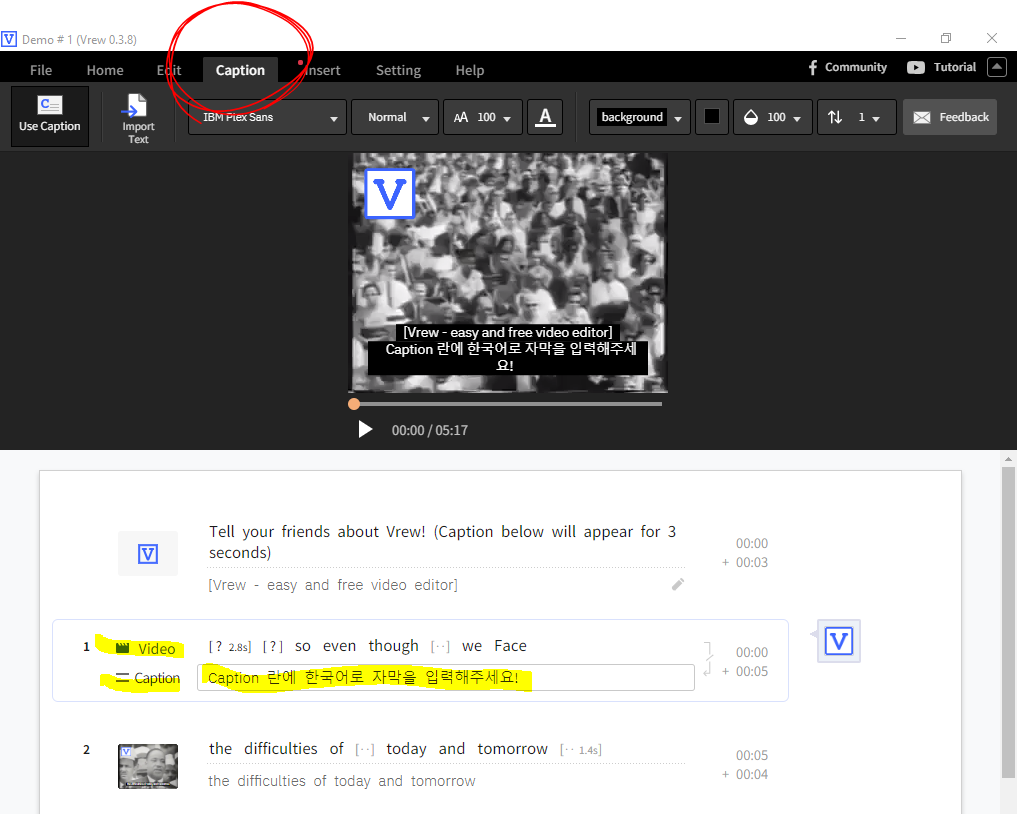The height and width of the screenshot is (814, 1017).
Task: Click the '+ 00:03' duration of intro clip
Action: coord(745,562)
